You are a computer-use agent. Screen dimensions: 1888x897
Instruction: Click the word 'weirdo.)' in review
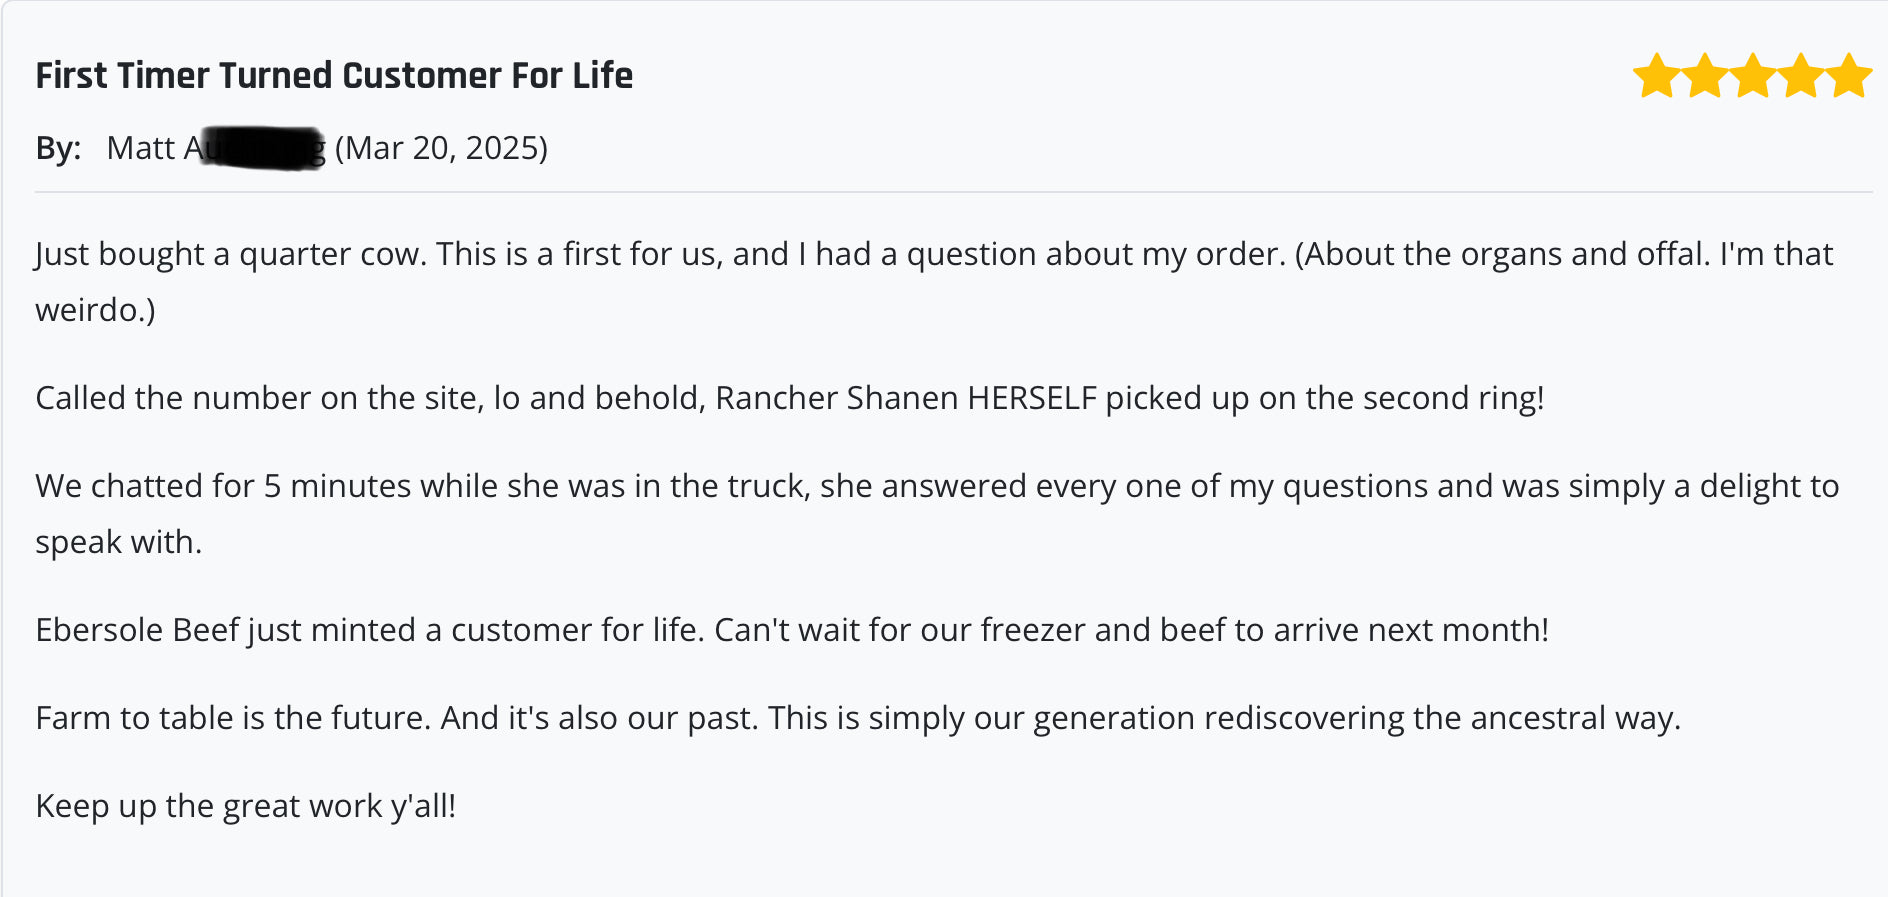click(96, 310)
